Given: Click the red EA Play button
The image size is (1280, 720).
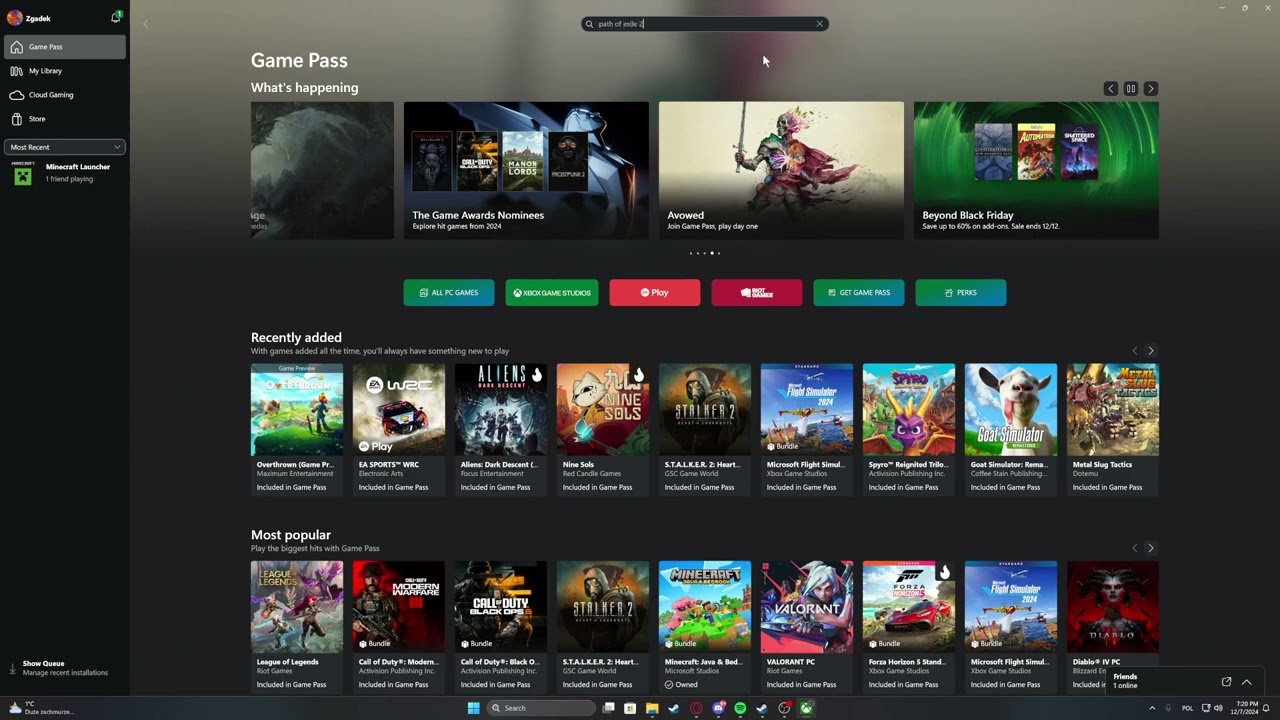Looking at the screenshot, I should tap(655, 293).
